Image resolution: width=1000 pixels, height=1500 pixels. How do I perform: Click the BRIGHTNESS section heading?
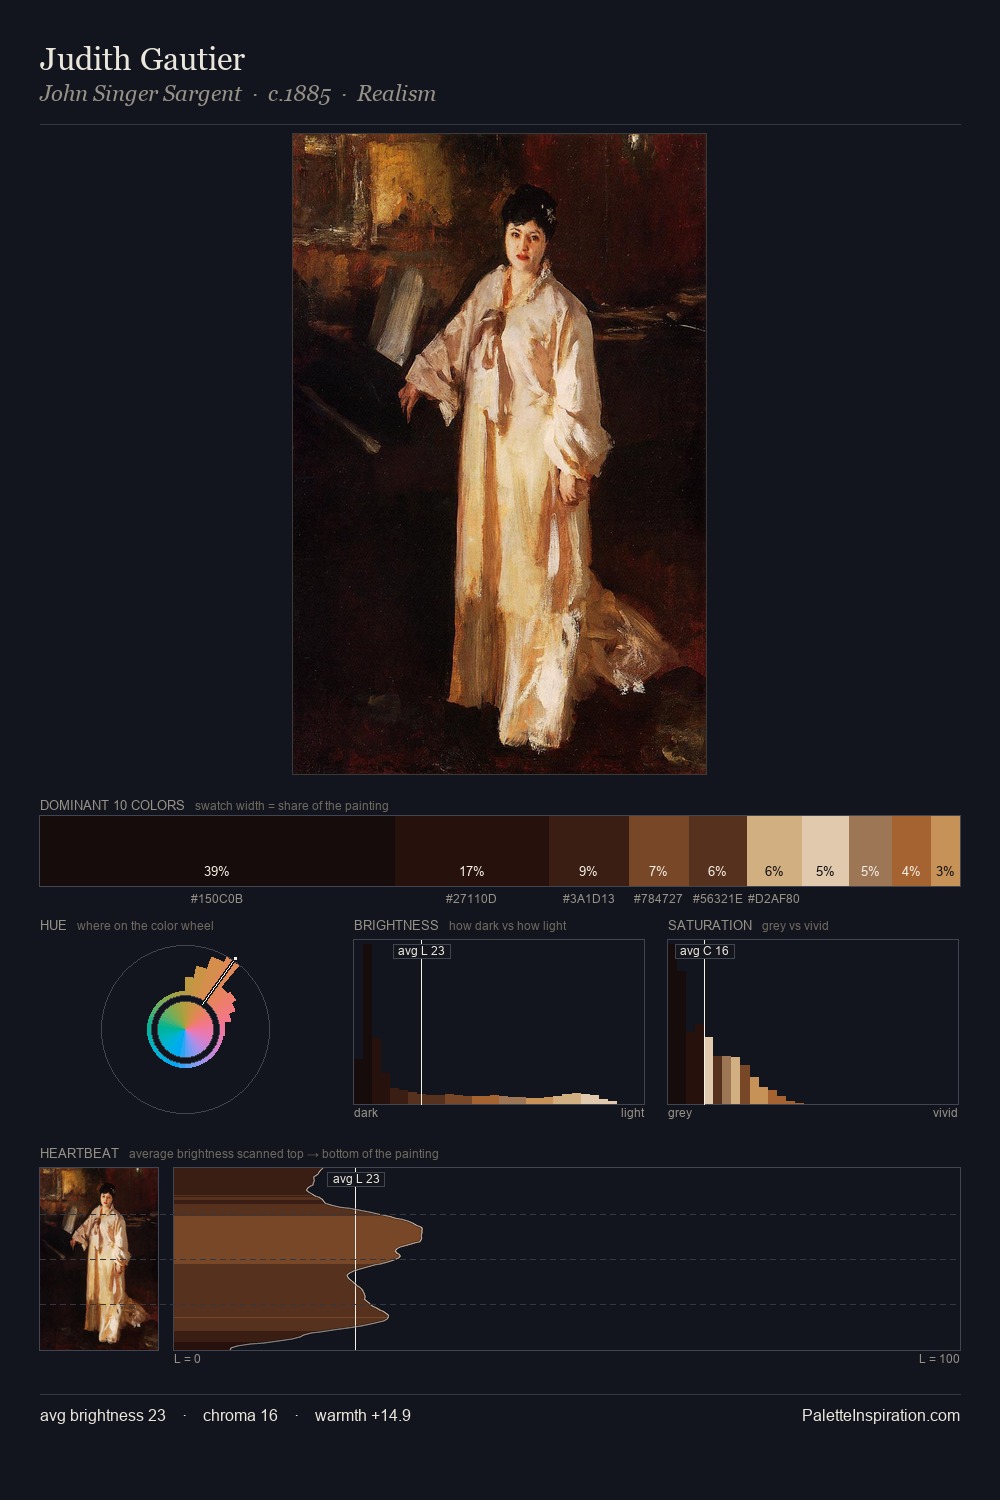point(396,925)
